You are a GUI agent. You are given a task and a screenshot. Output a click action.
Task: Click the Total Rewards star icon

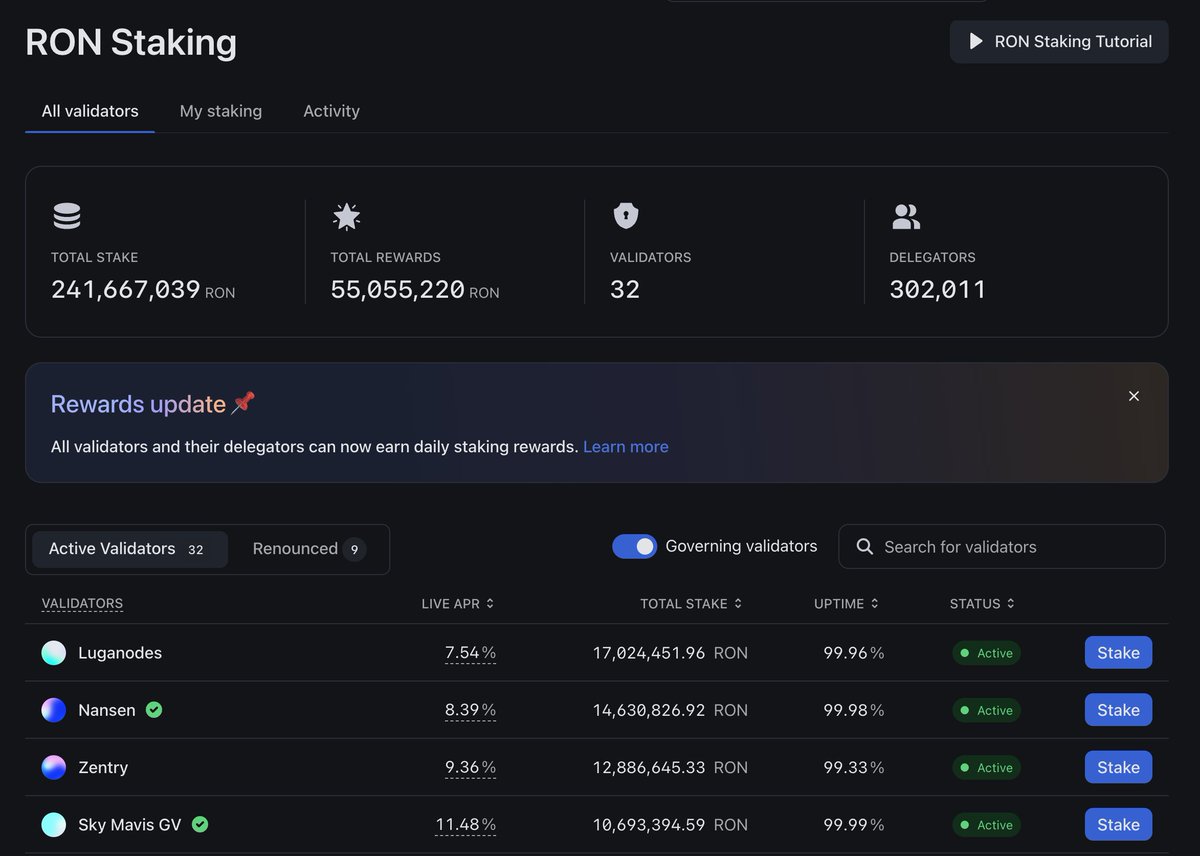tap(346, 216)
